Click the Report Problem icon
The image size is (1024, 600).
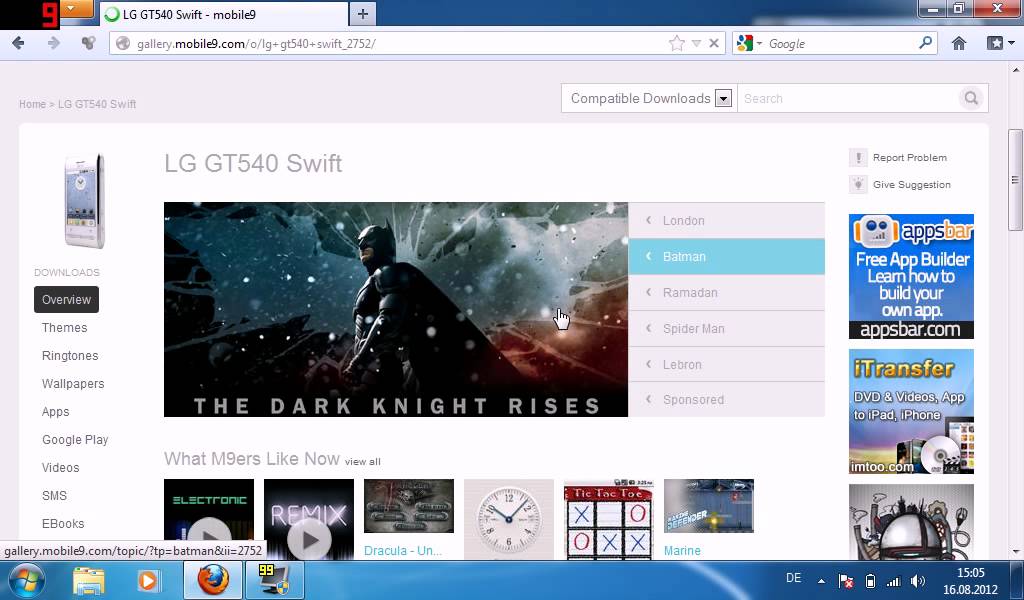(858, 158)
